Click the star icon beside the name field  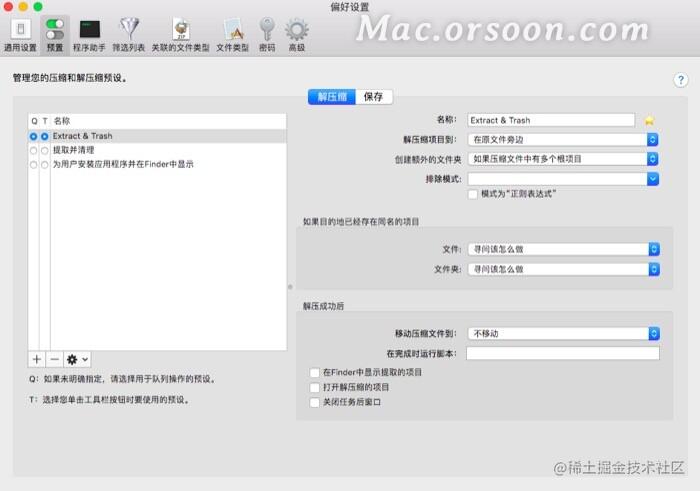pos(650,121)
